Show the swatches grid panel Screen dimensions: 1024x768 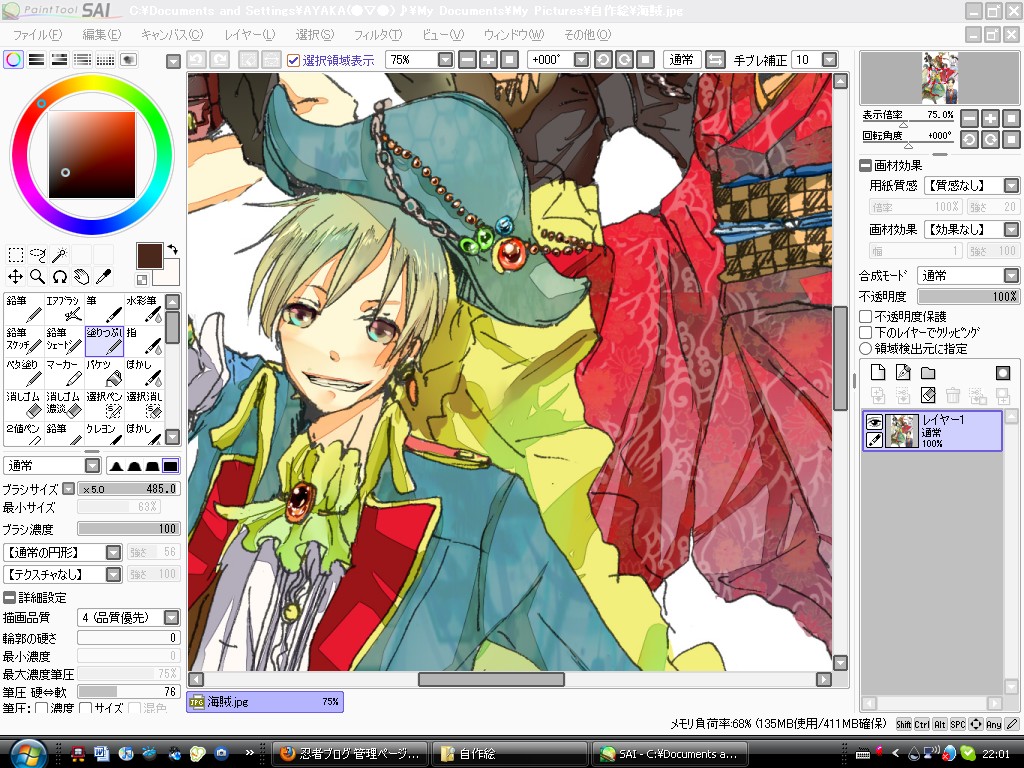pos(105,60)
